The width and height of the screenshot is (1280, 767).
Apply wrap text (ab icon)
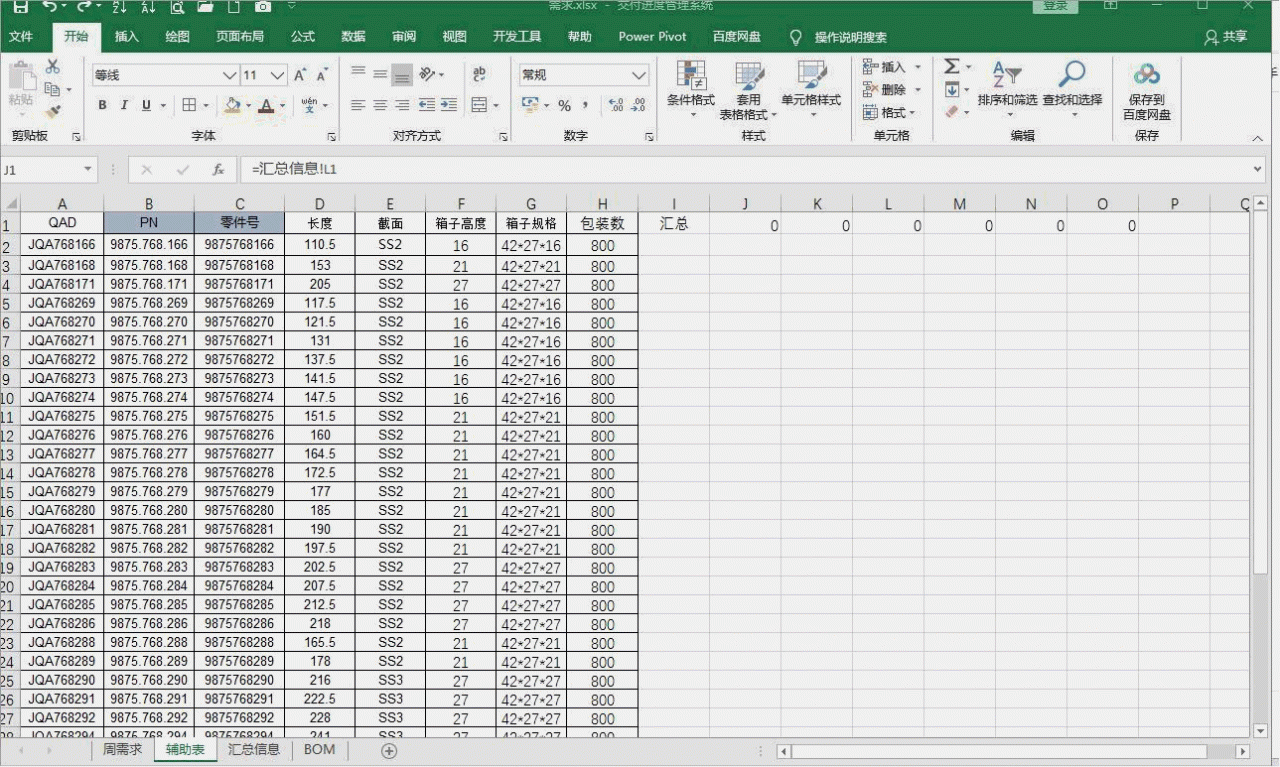tap(479, 74)
